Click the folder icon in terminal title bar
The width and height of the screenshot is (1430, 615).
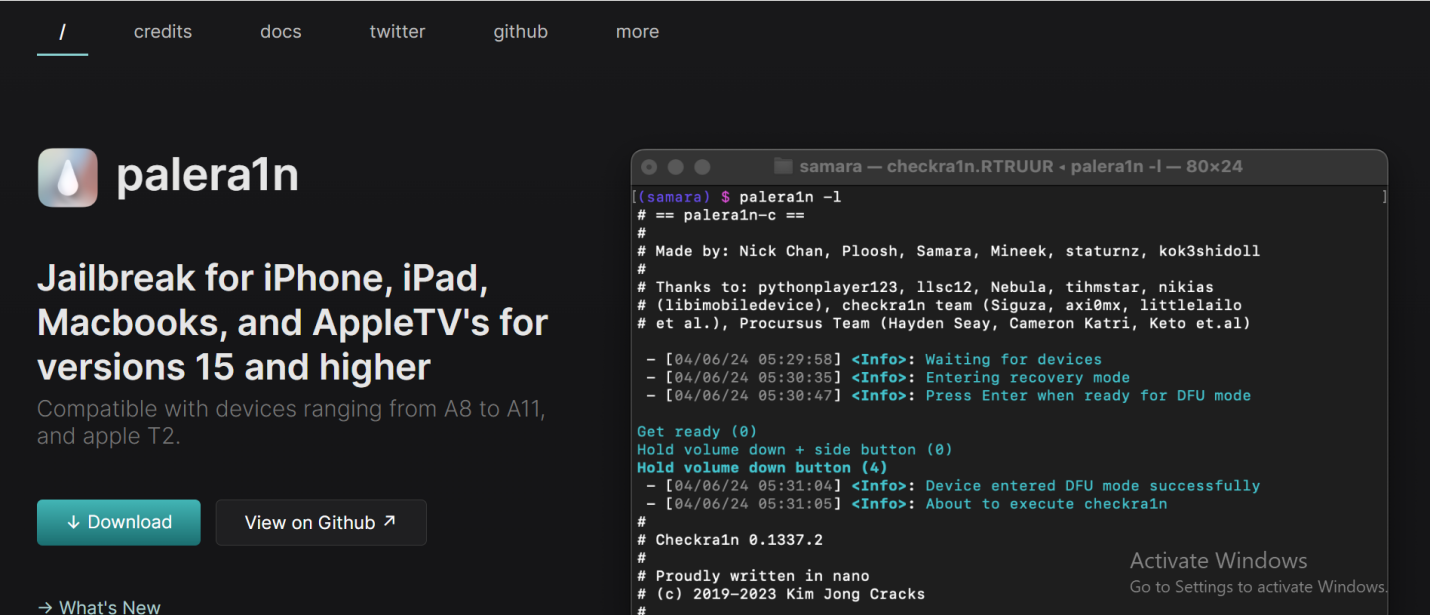click(x=783, y=167)
